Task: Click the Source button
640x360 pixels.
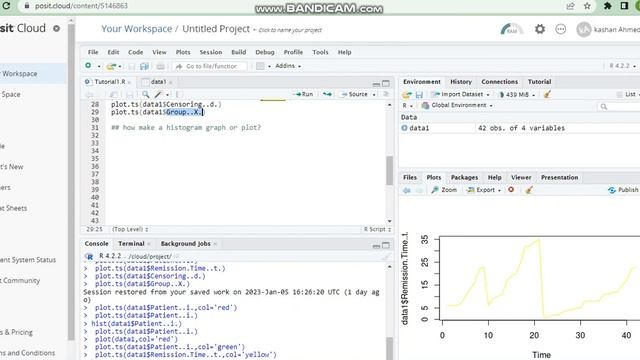Action: click(x=354, y=94)
